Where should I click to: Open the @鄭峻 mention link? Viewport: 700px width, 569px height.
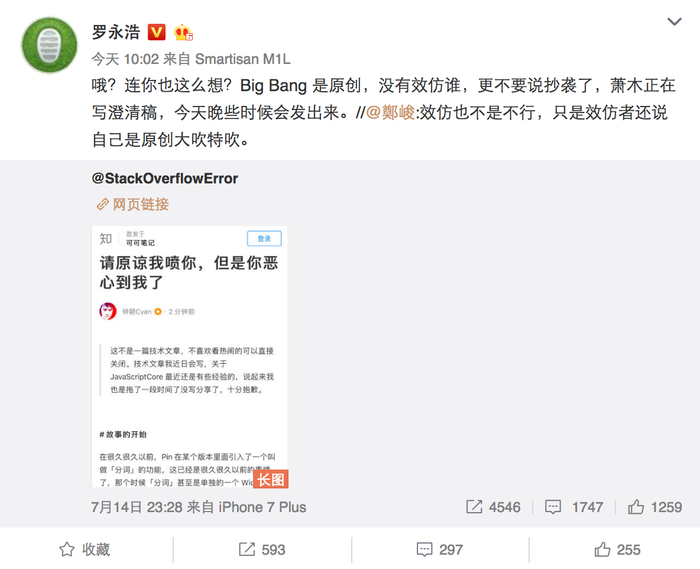point(391,112)
